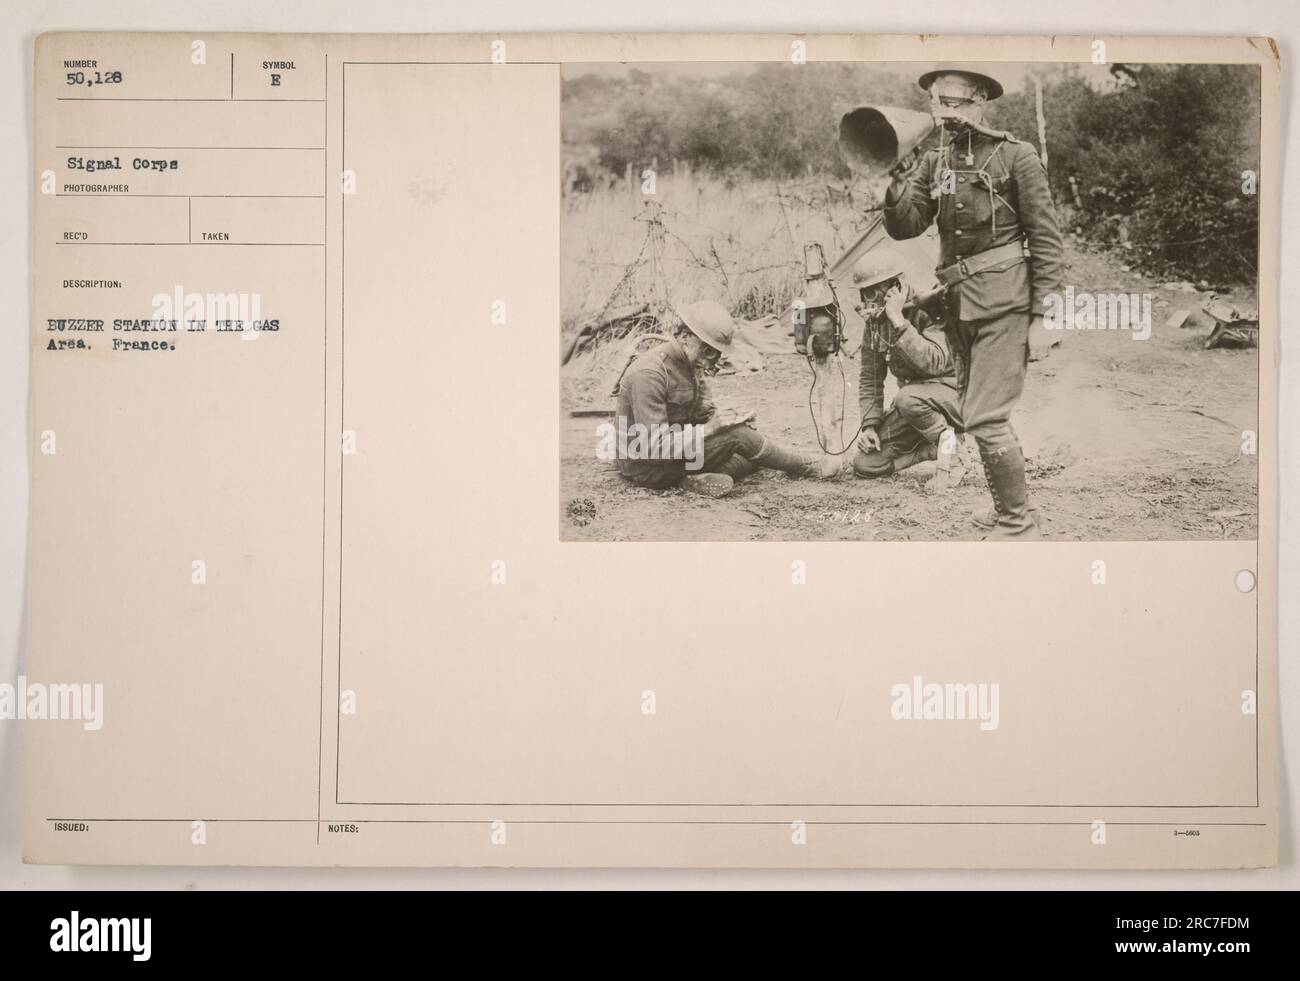Open the soldiers photograph on the card
Viewport: 1300px width, 981px height.
pos(908,302)
